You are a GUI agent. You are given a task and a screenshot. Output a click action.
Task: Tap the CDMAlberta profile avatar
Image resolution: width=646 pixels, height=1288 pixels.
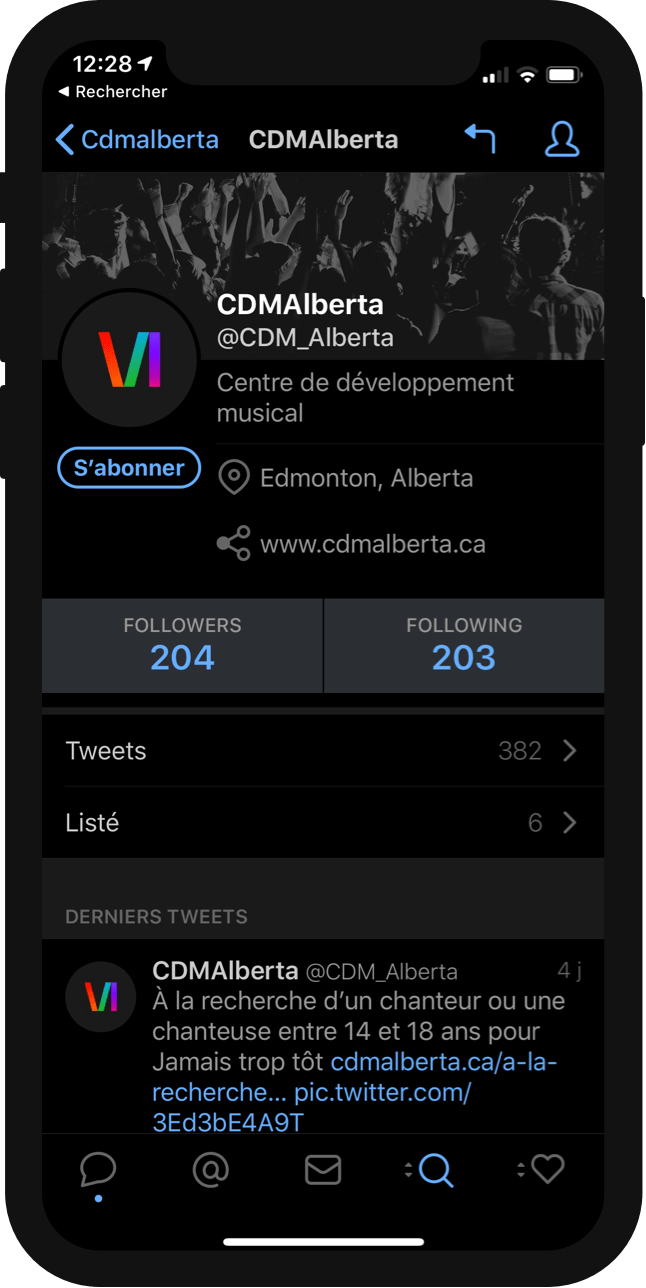point(129,360)
